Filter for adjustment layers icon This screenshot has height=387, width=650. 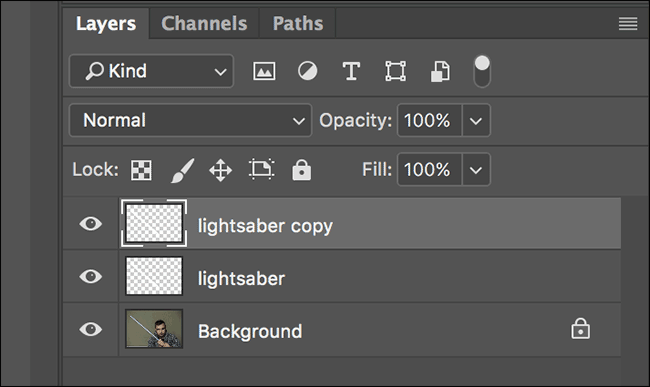pyautogui.click(x=308, y=71)
